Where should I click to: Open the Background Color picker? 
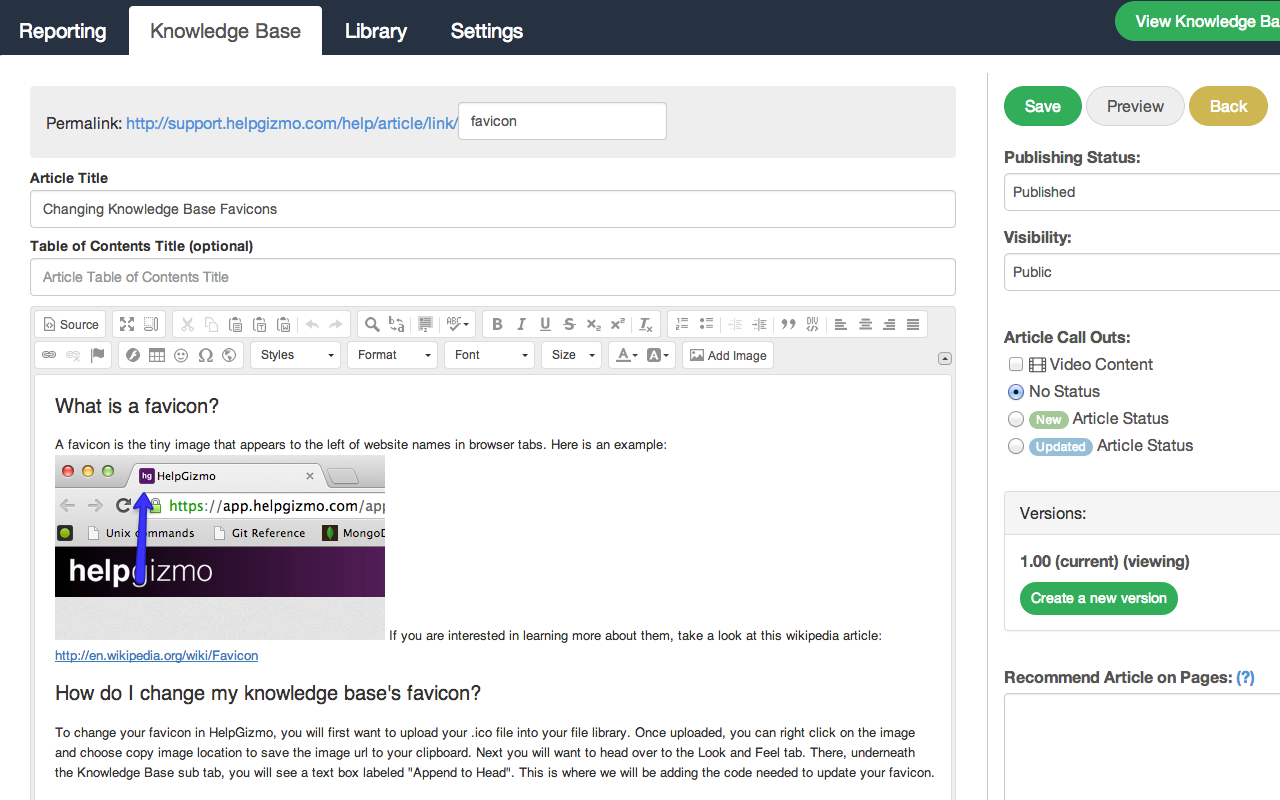[658, 355]
